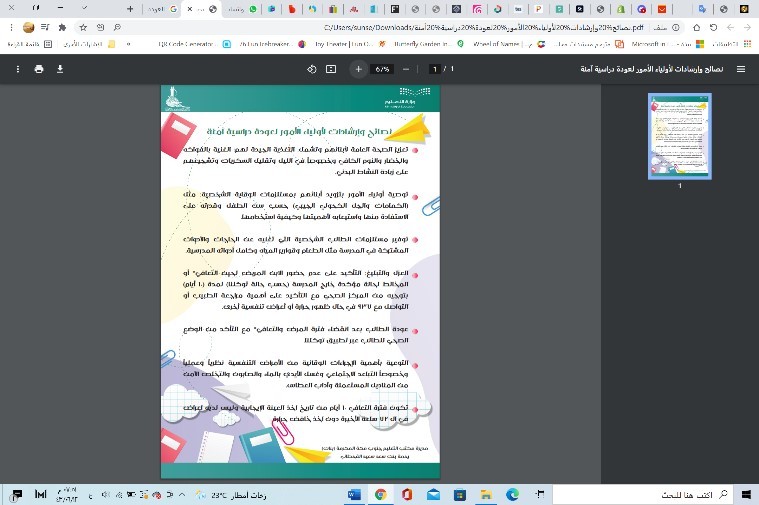Viewport: 759px width, 505px height.
Task: Click the browser address bar
Action: 400,27
